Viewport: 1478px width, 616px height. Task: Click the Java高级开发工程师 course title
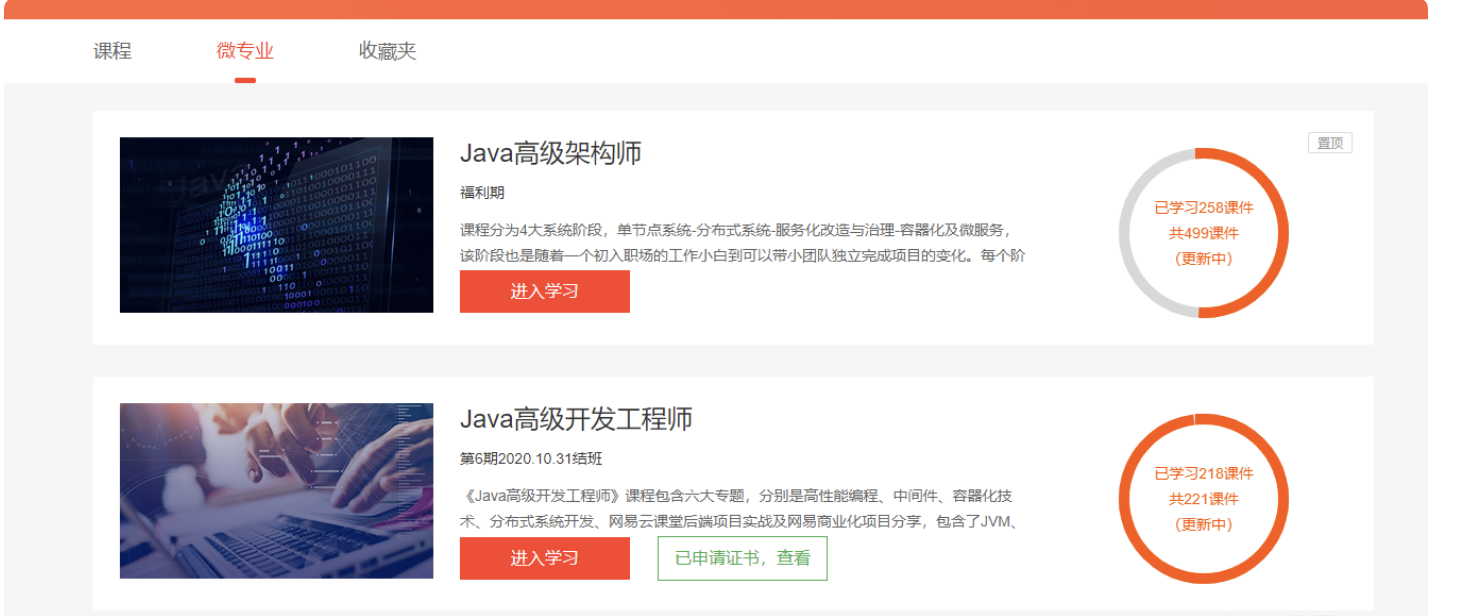pos(576,419)
